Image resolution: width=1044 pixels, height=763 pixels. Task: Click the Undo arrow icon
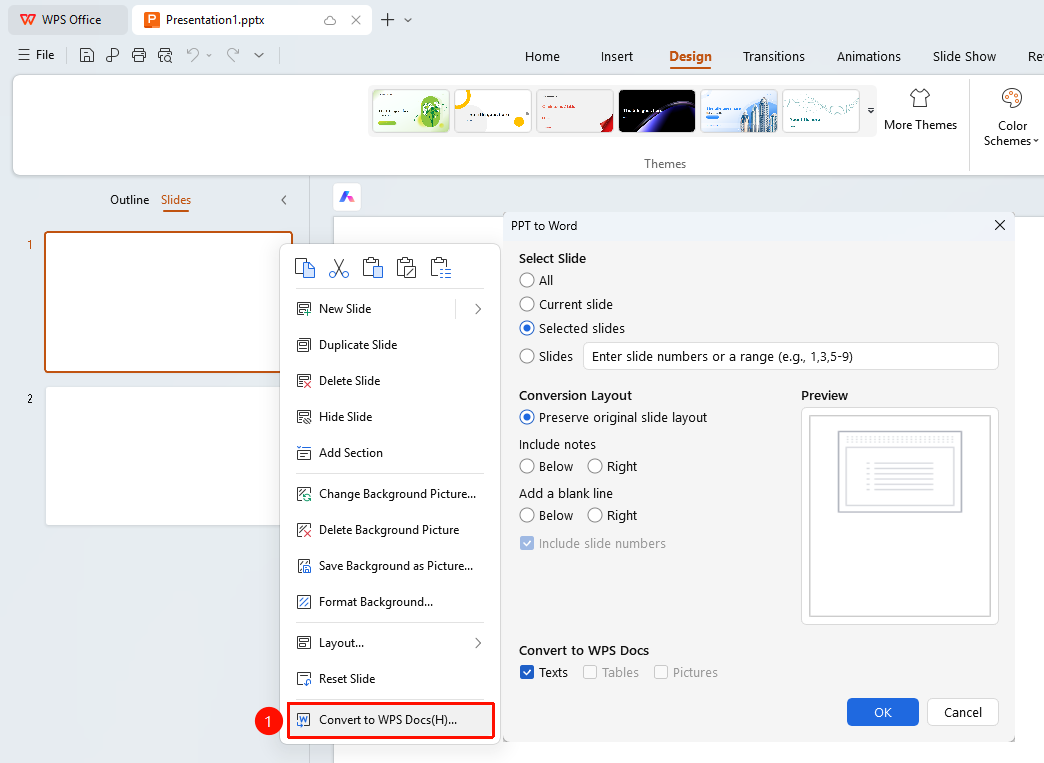pyautogui.click(x=192, y=55)
